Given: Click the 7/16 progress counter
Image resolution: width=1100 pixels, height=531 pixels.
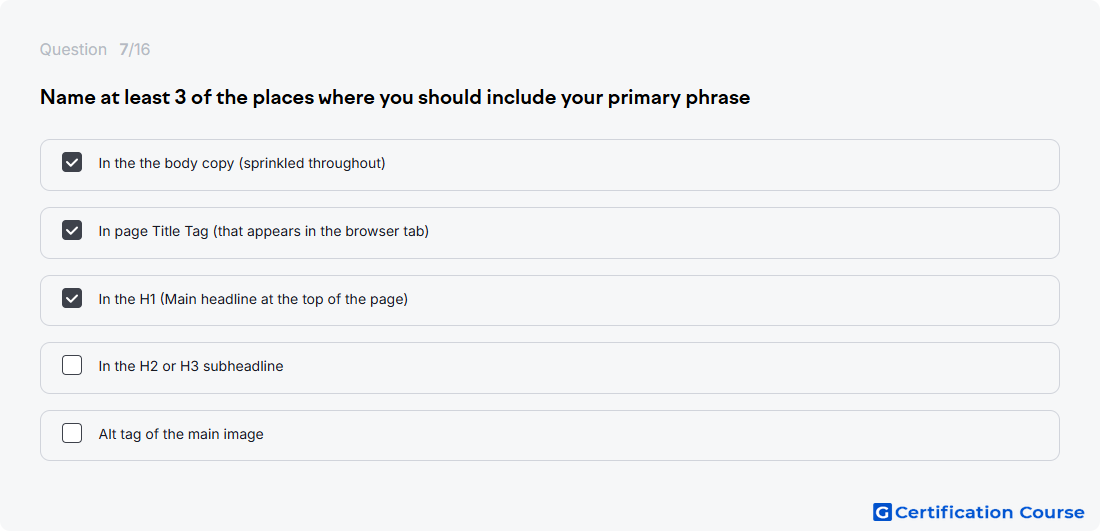Looking at the screenshot, I should click(135, 50).
